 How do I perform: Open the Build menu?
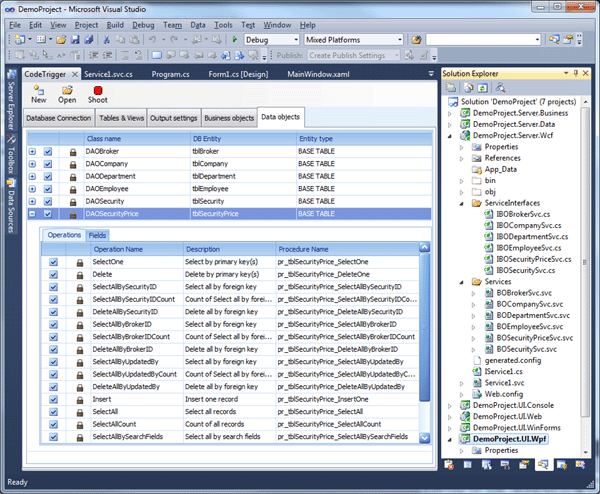pyautogui.click(x=115, y=25)
